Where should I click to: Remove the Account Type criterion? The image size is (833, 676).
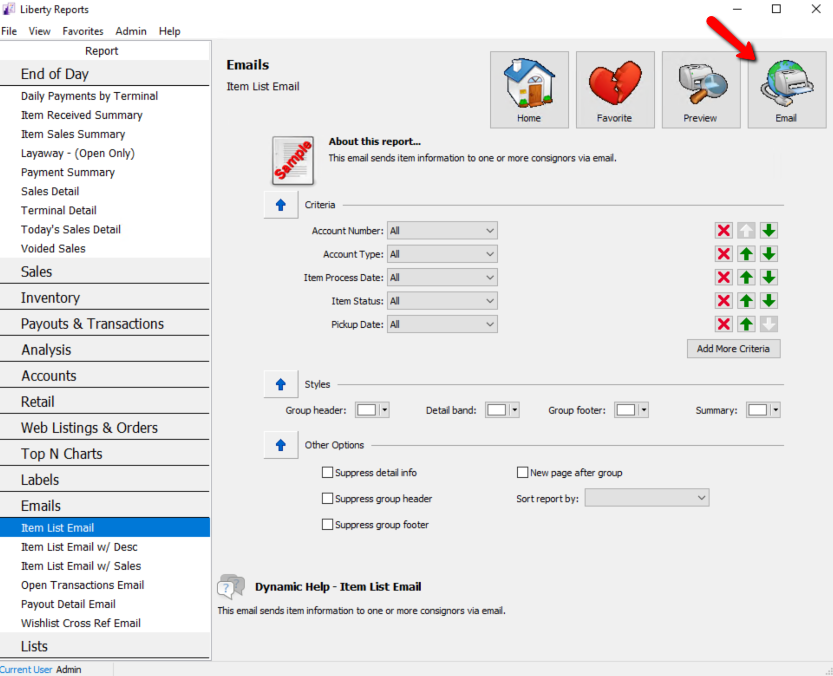click(x=724, y=254)
